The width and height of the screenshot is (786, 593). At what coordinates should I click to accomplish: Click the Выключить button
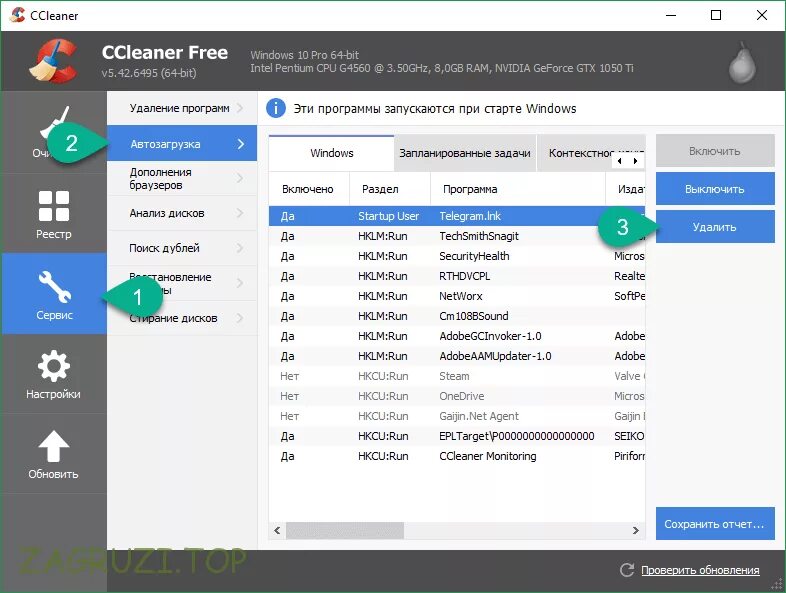click(715, 189)
